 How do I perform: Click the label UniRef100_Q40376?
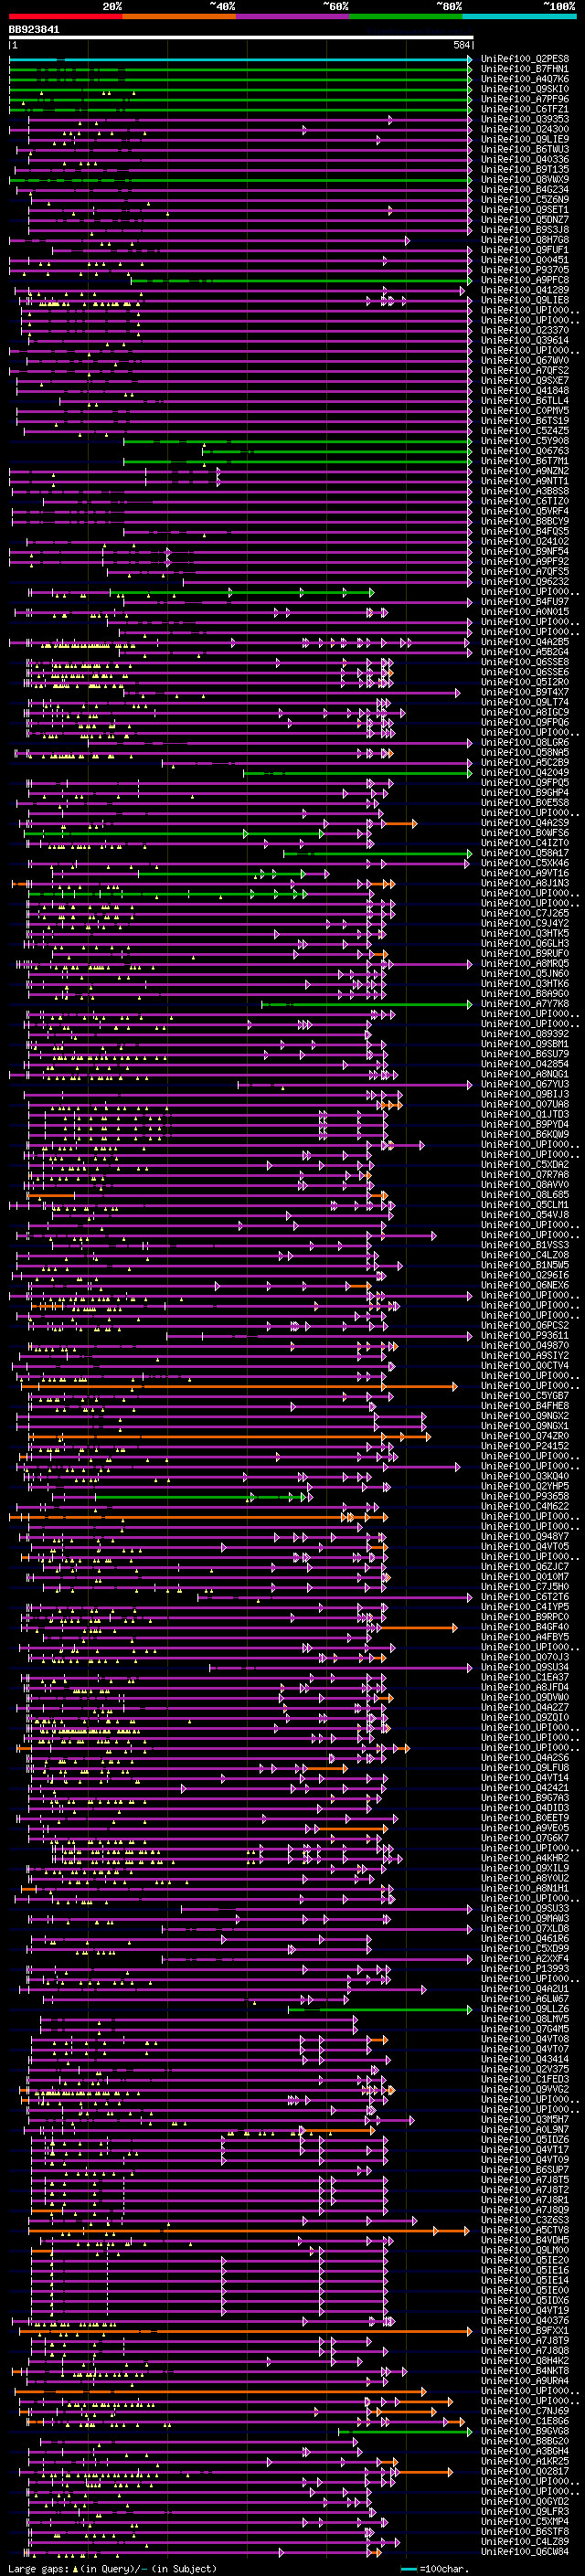pos(525,2320)
